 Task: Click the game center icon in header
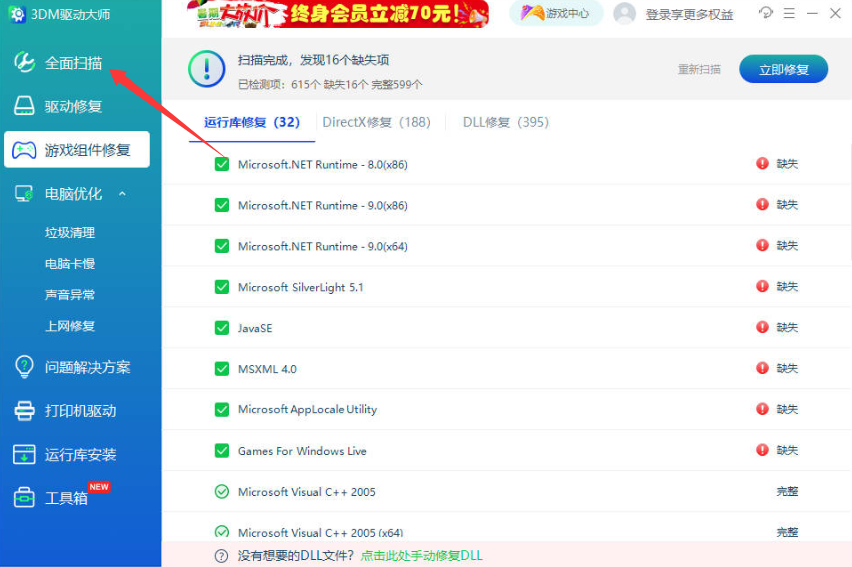click(x=532, y=13)
